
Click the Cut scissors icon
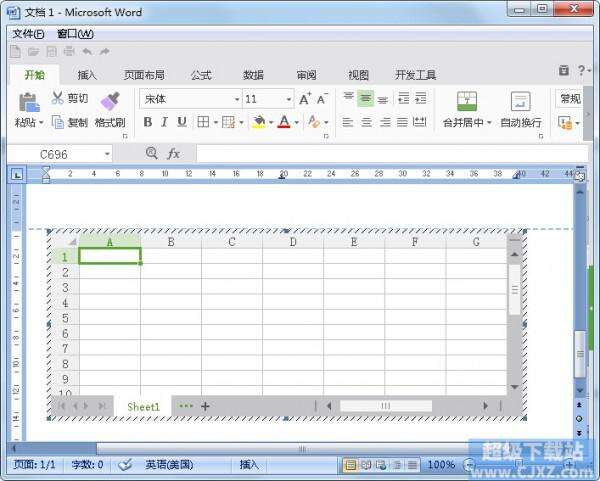57,98
